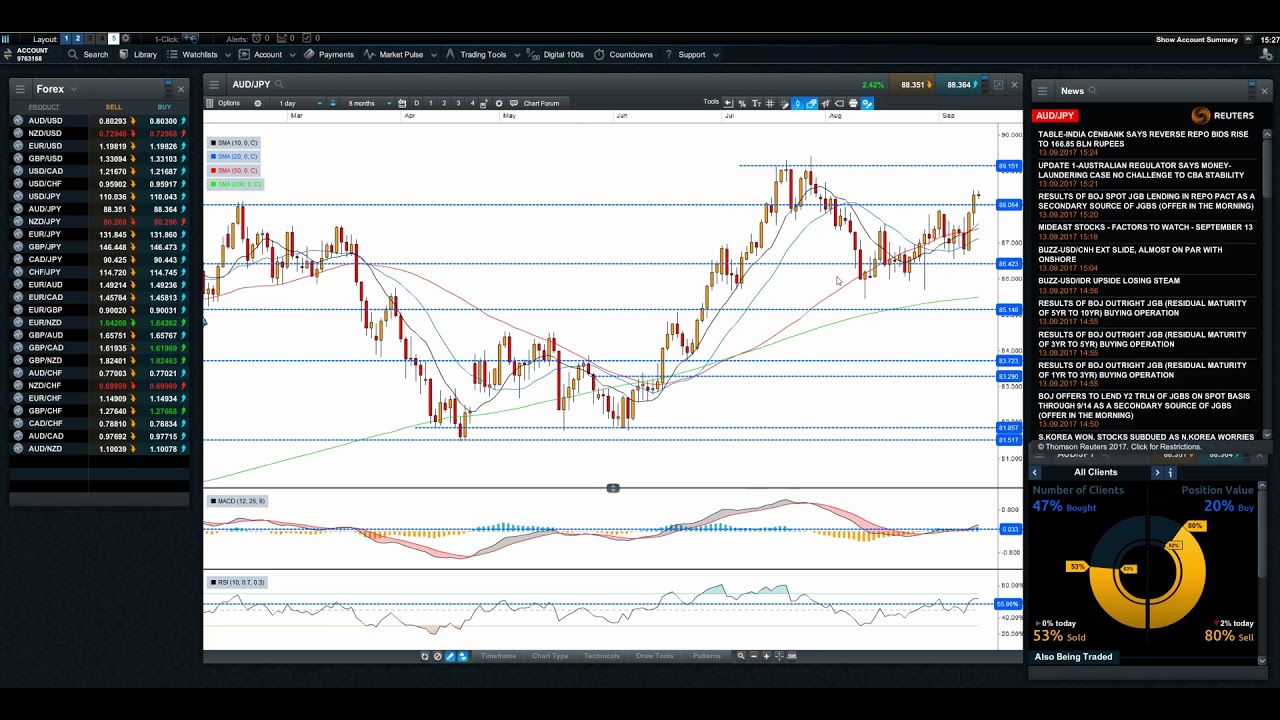This screenshot has width=1280, height=720.
Task: Toggle the Forex panel link indicator
Action: point(168,89)
